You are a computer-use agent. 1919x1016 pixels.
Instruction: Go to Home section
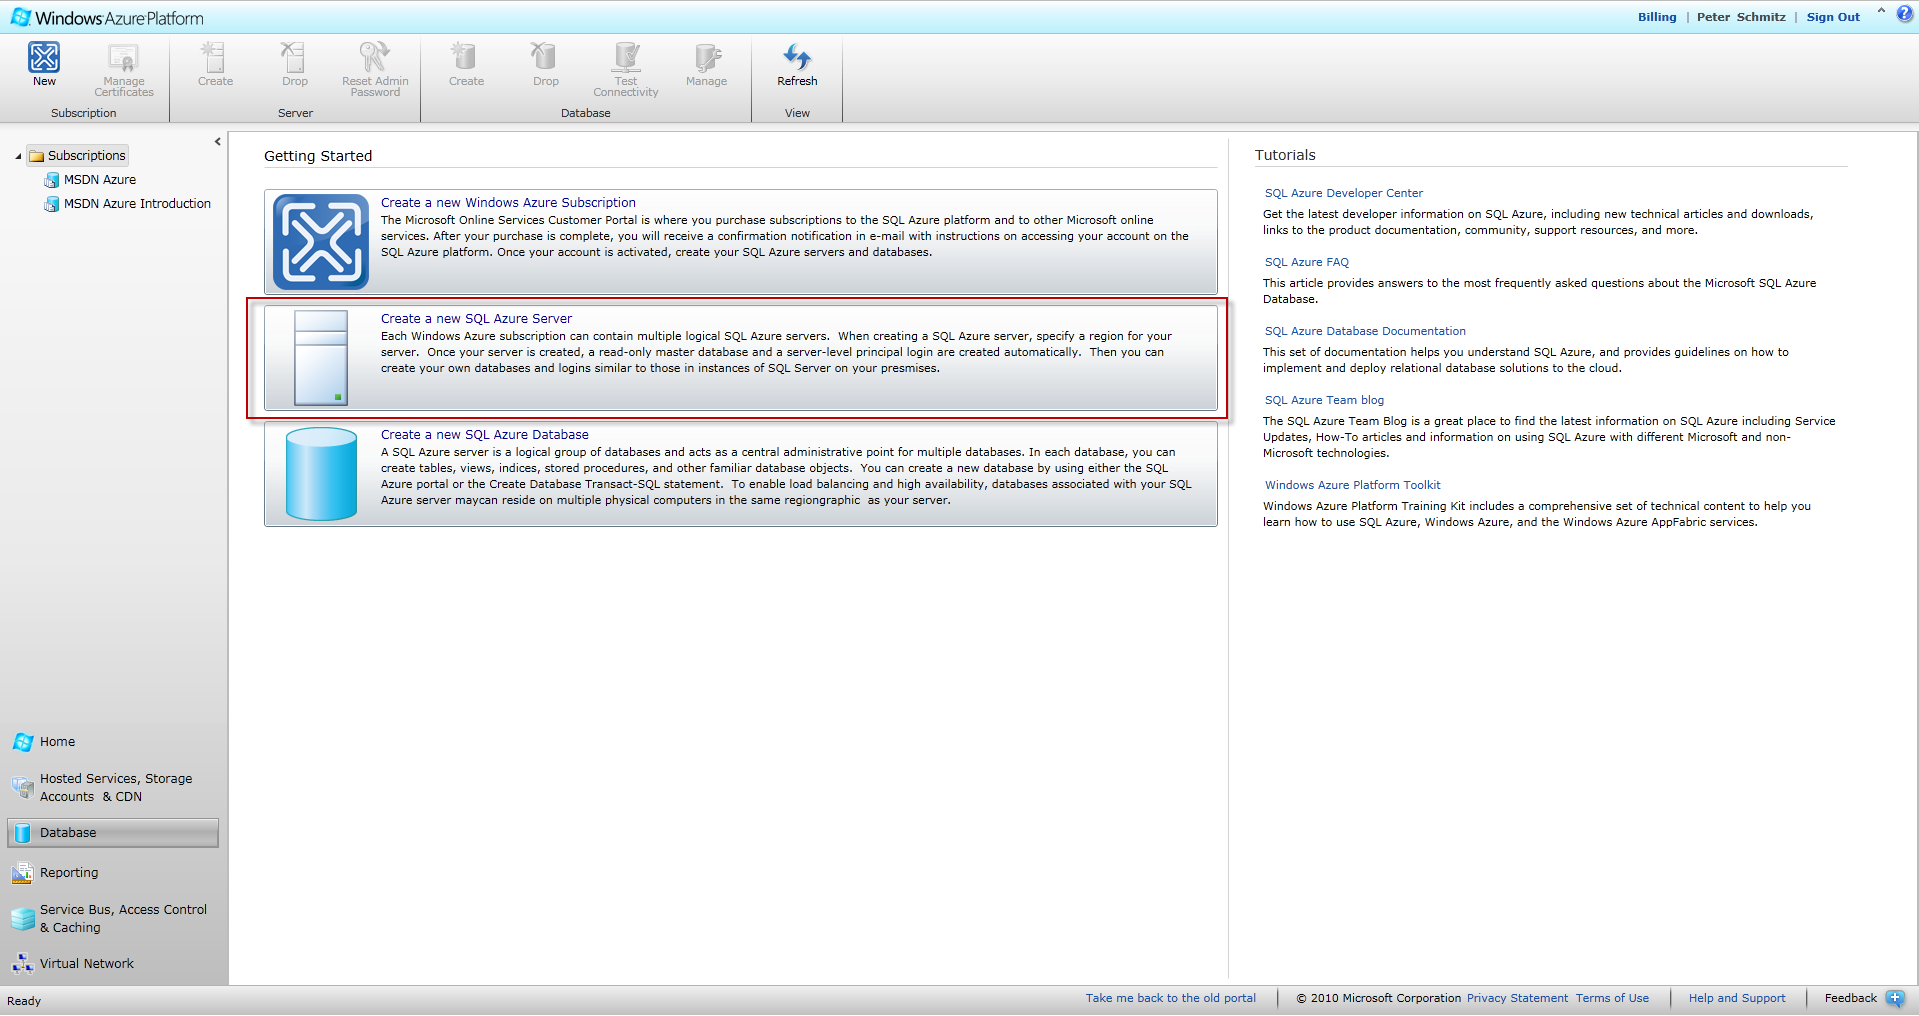57,742
